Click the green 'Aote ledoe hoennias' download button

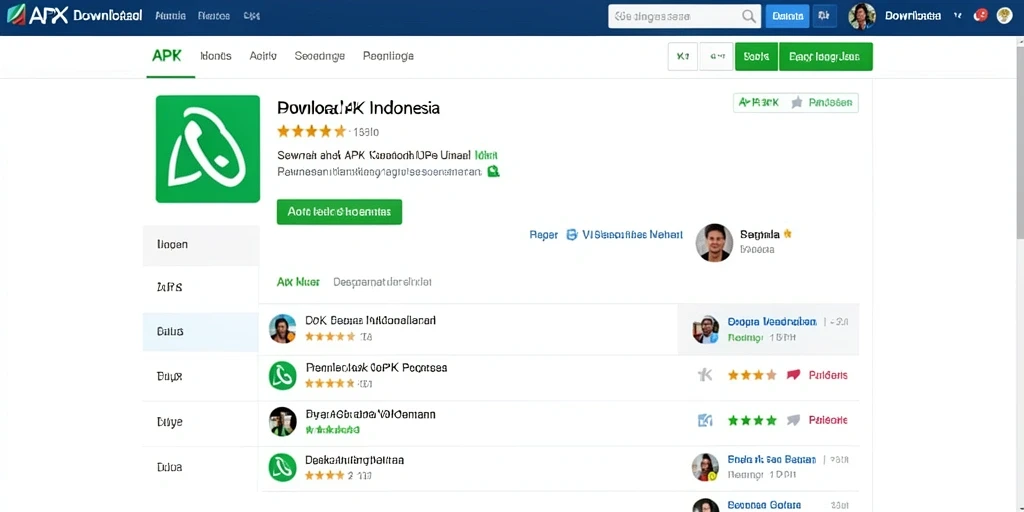(x=340, y=212)
